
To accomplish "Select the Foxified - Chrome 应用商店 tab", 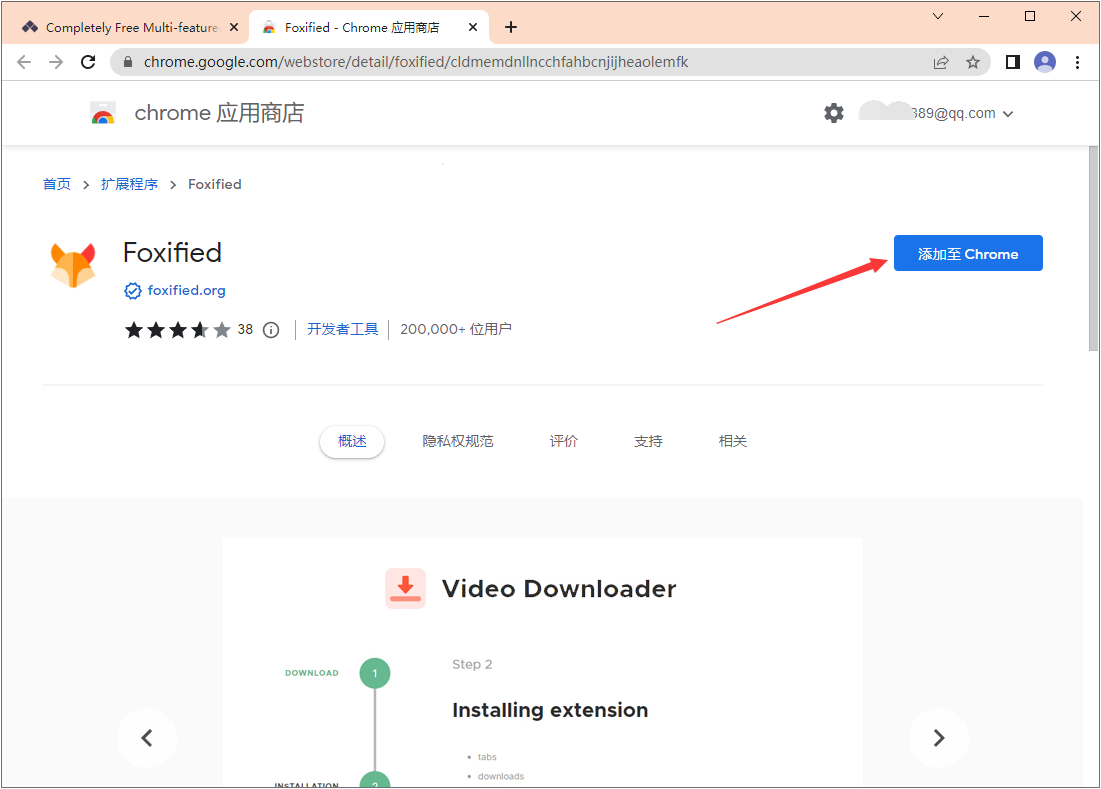I will pos(369,27).
